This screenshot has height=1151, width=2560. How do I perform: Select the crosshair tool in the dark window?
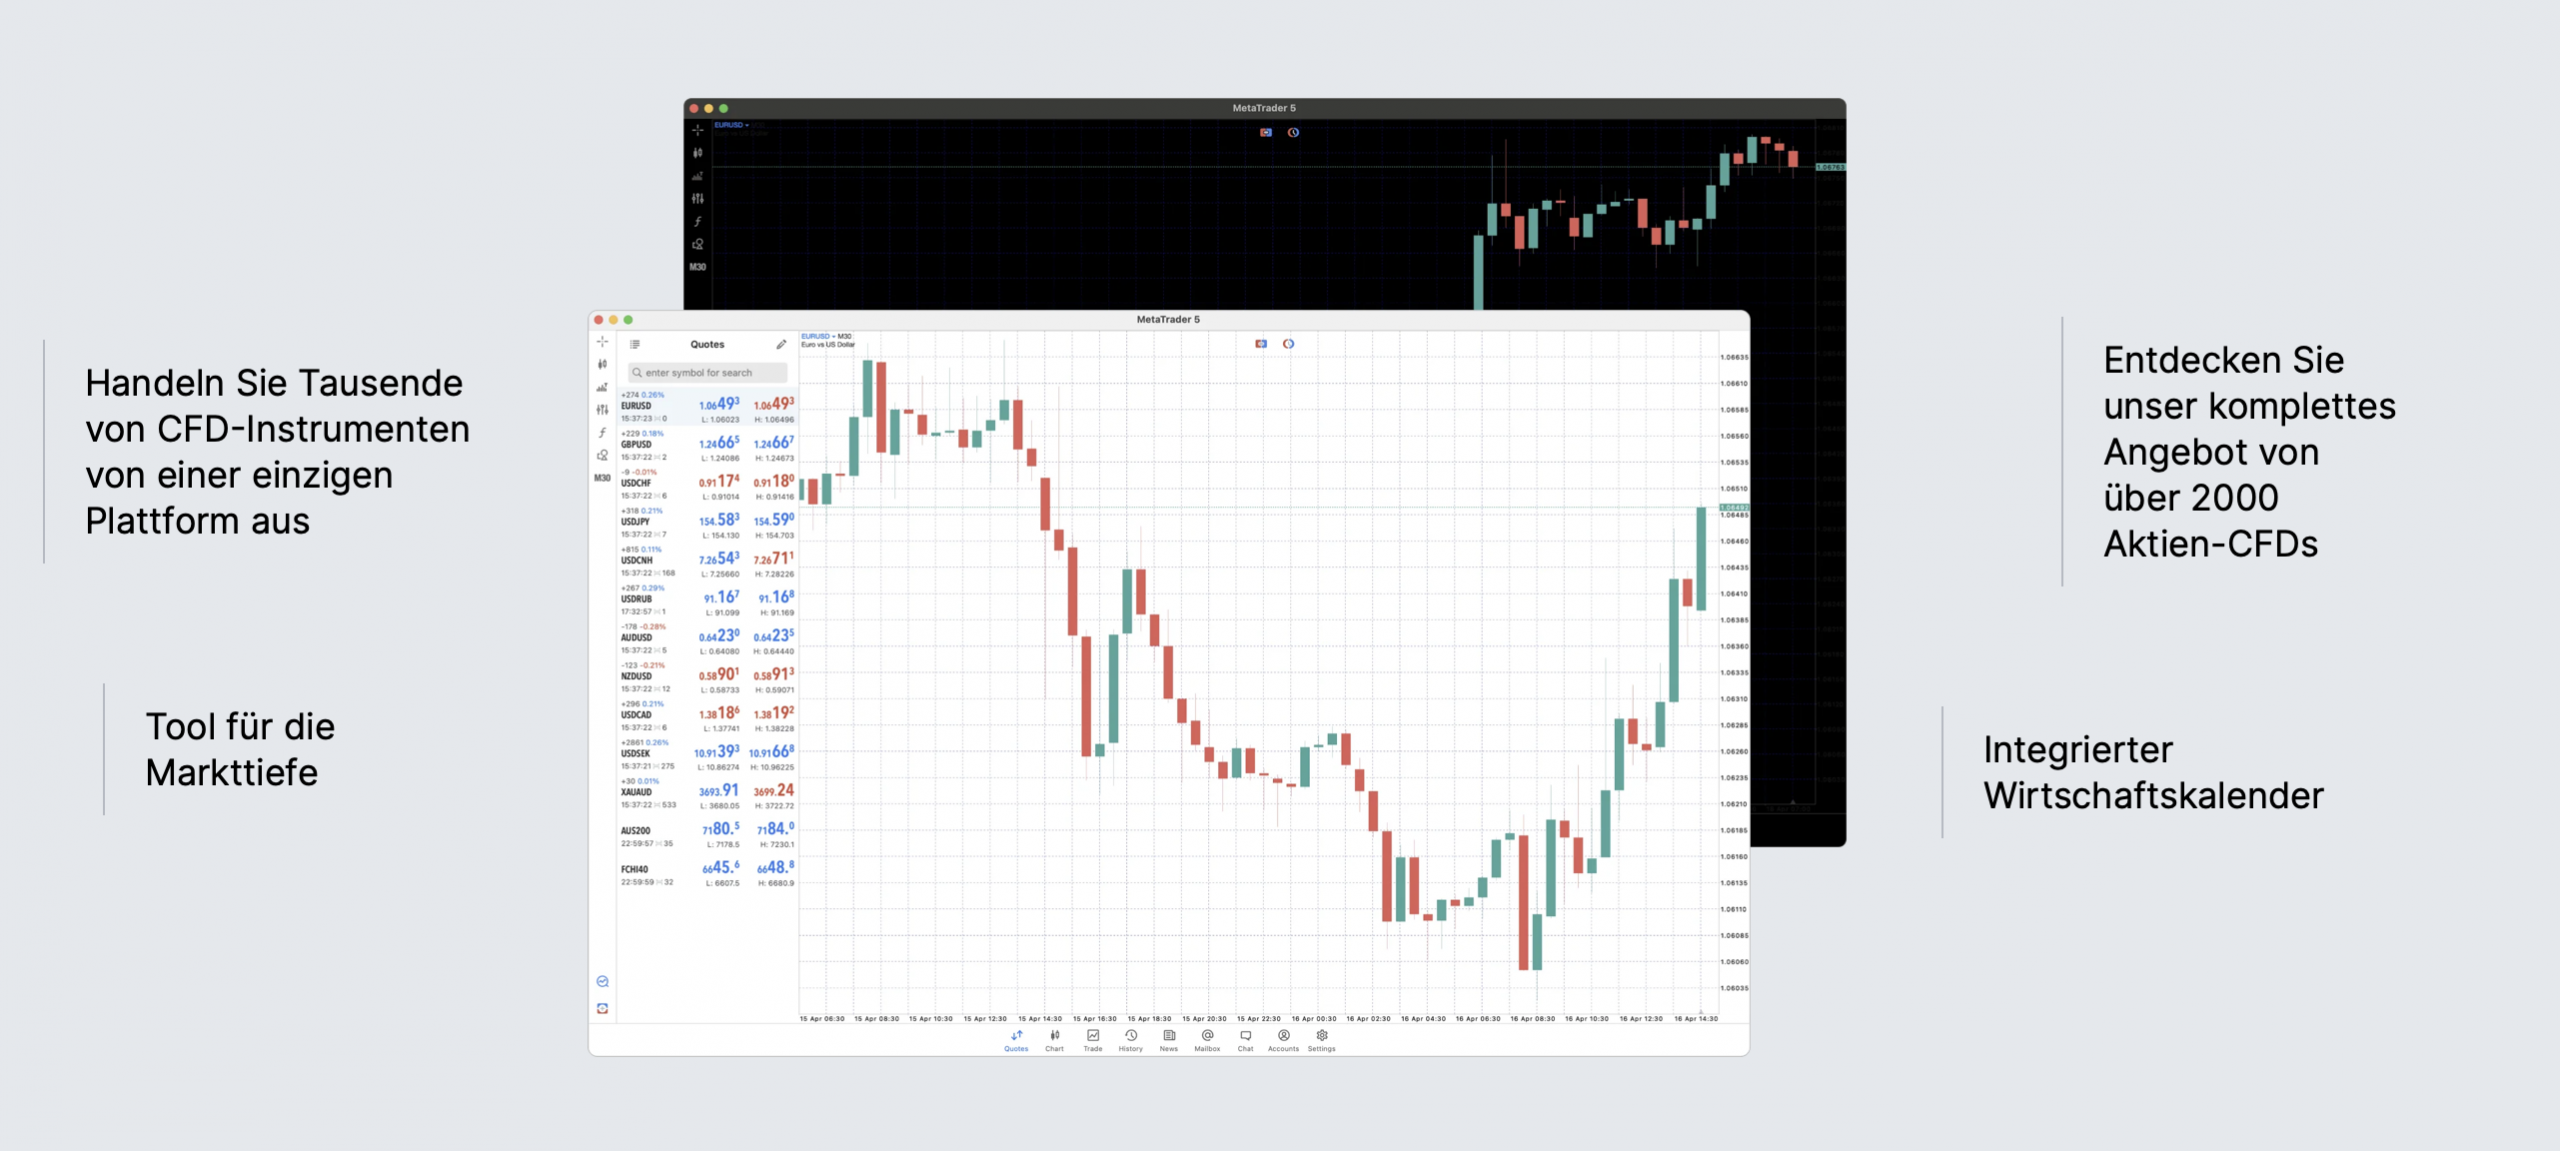coord(698,131)
